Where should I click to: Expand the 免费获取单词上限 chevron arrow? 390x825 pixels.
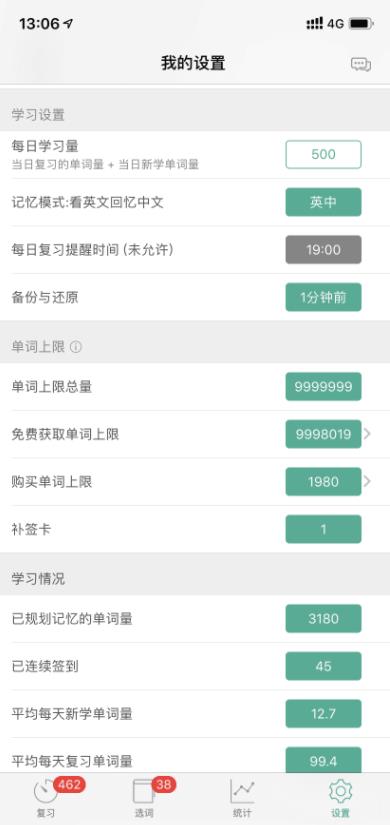tap(367, 434)
